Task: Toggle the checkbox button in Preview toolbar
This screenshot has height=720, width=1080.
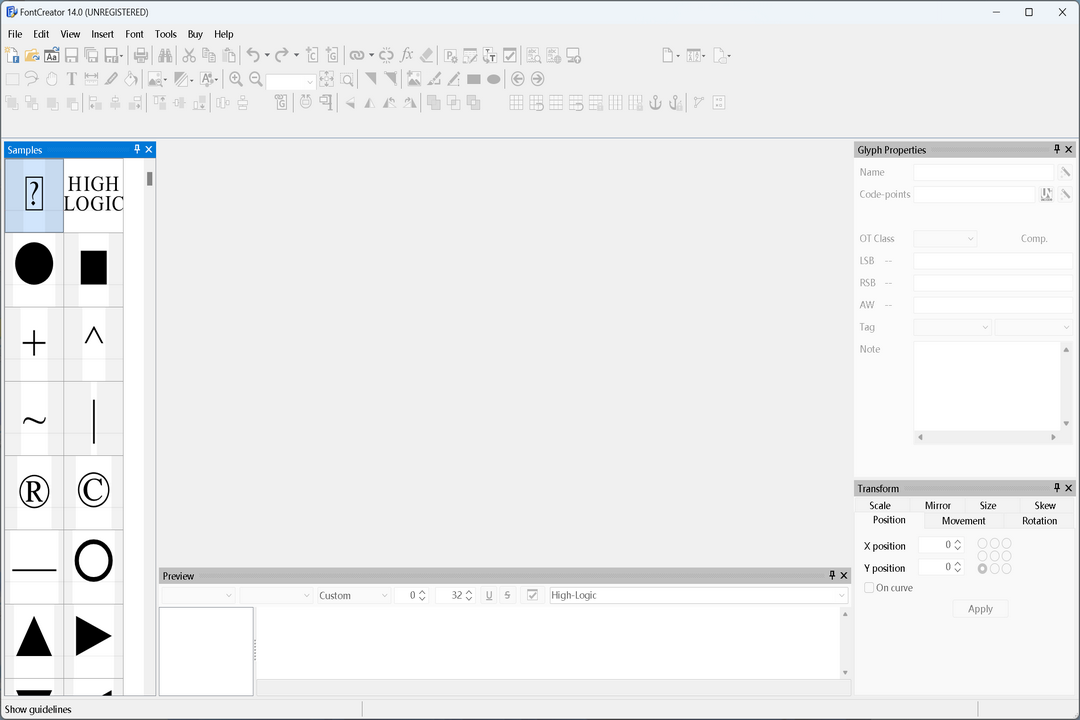Action: click(533, 595)
